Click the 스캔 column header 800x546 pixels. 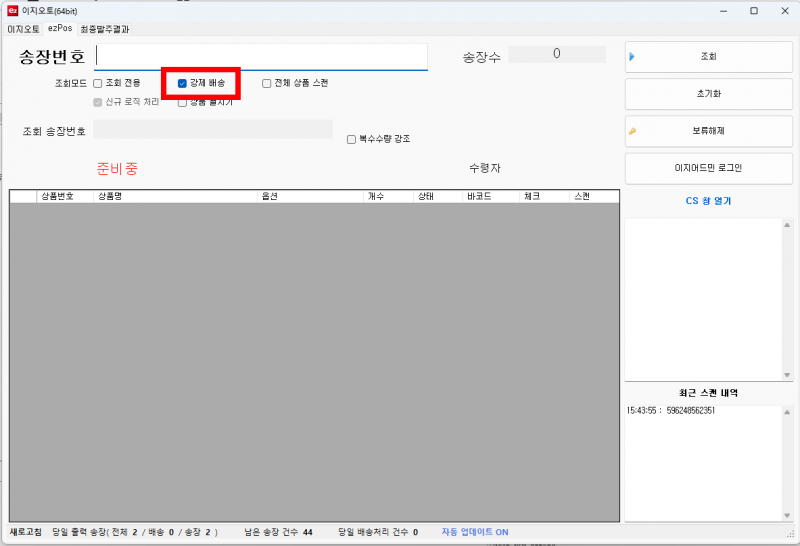coord(594,196)
